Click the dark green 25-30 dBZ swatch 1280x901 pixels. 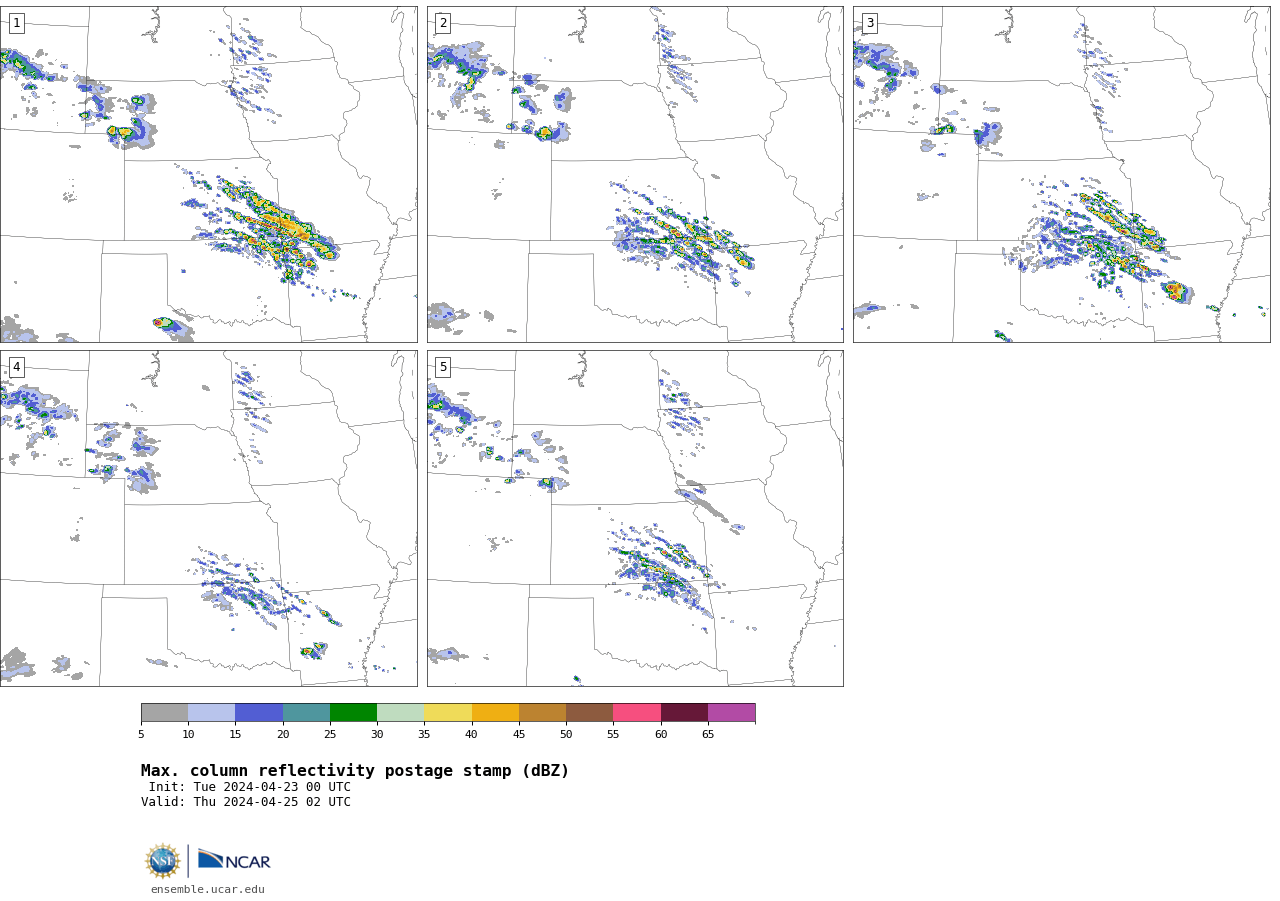(x=353, y=713)
